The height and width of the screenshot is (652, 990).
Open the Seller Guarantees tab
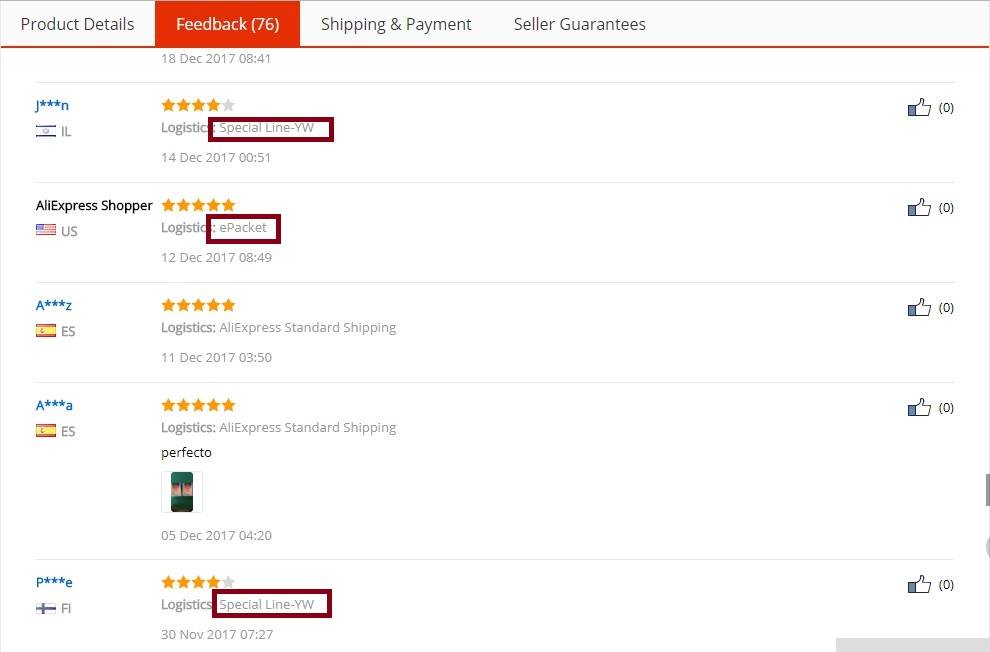(580, 24)
